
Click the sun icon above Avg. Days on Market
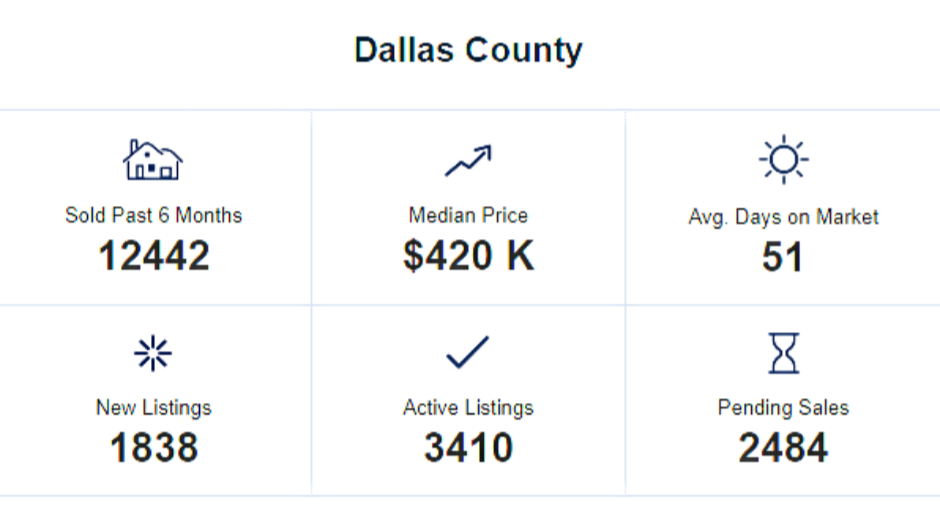tap(784, 159)
